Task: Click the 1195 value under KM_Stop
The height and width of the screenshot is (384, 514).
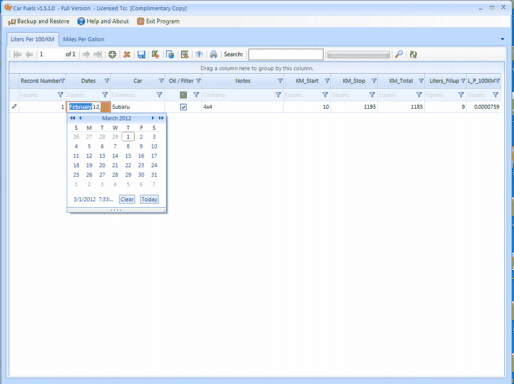Action: click(x=369, y=107)
